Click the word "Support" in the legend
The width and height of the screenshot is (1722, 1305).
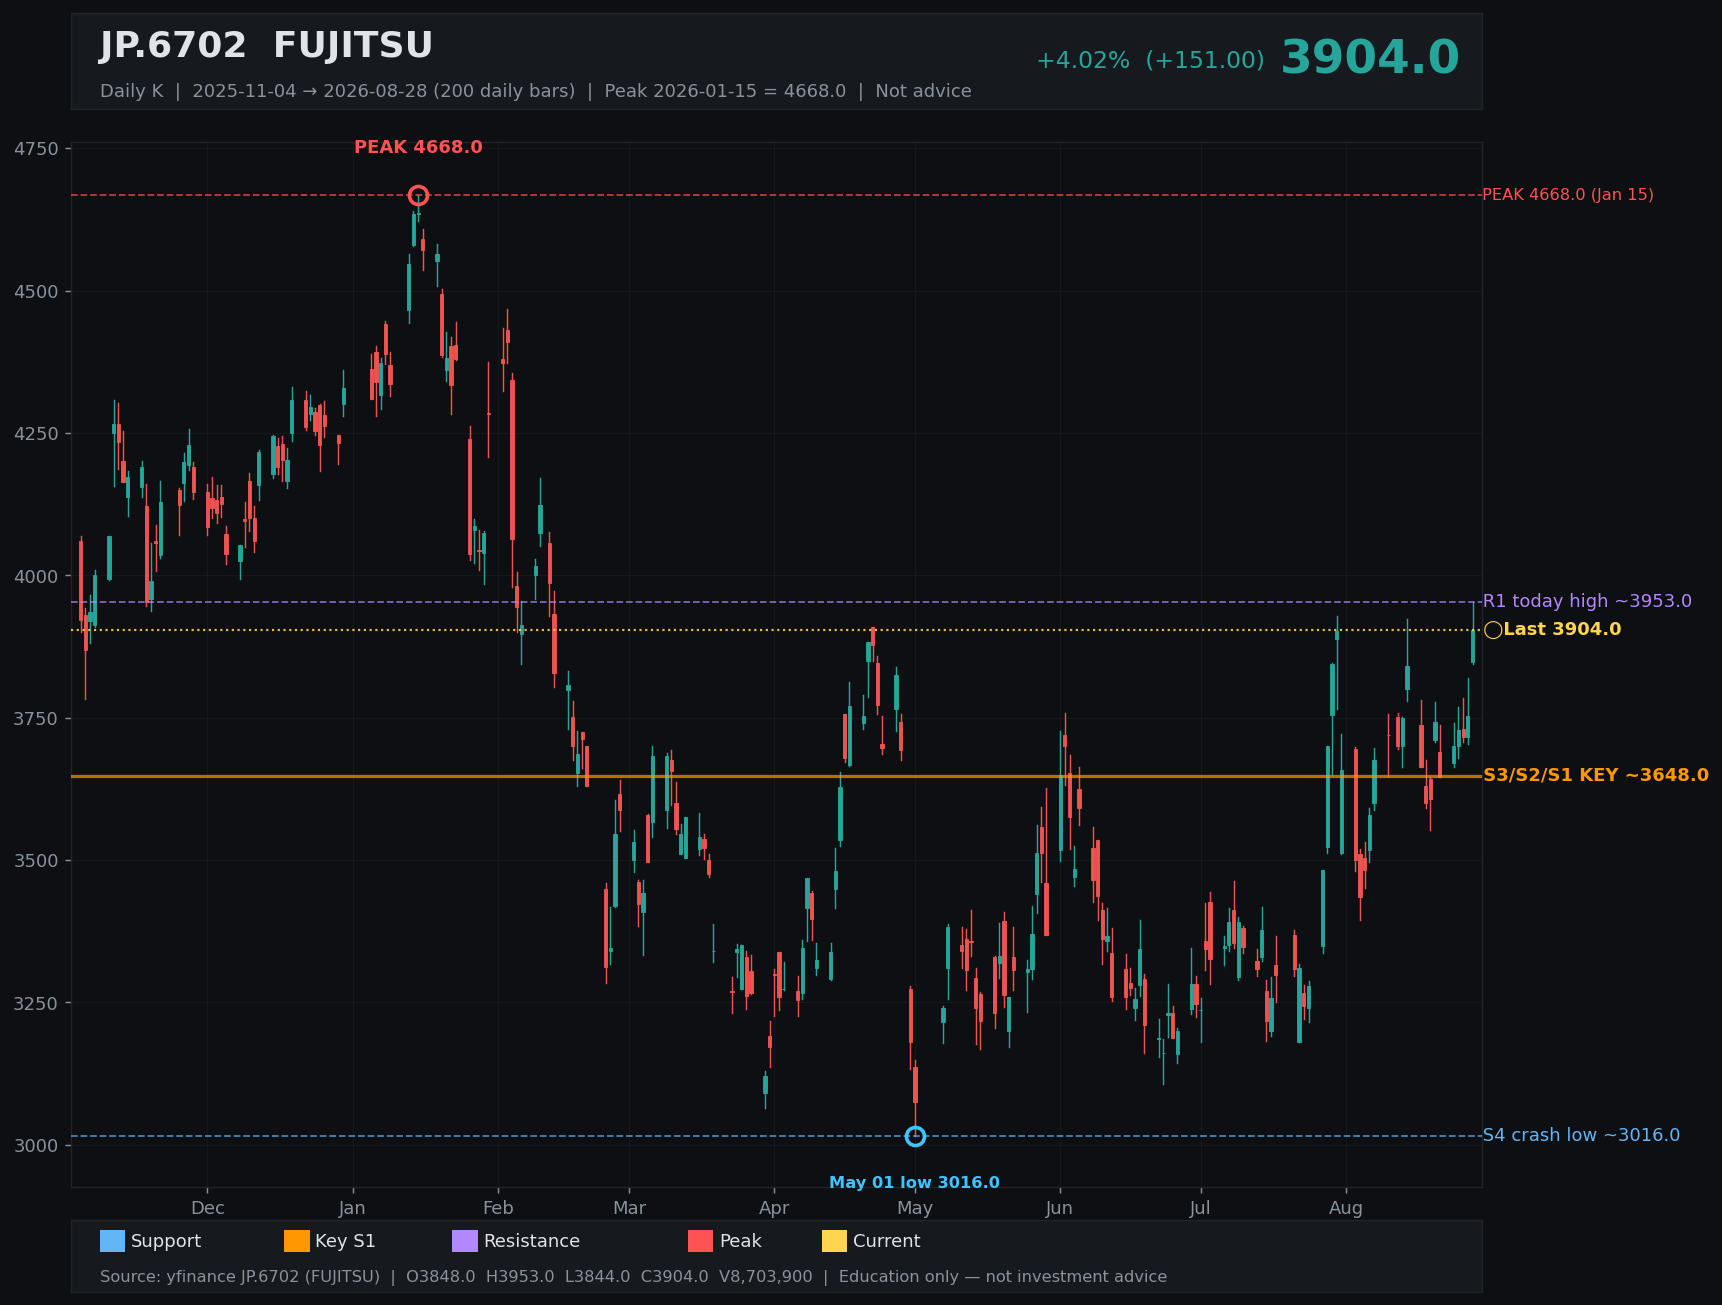(x=166, y=1241)
